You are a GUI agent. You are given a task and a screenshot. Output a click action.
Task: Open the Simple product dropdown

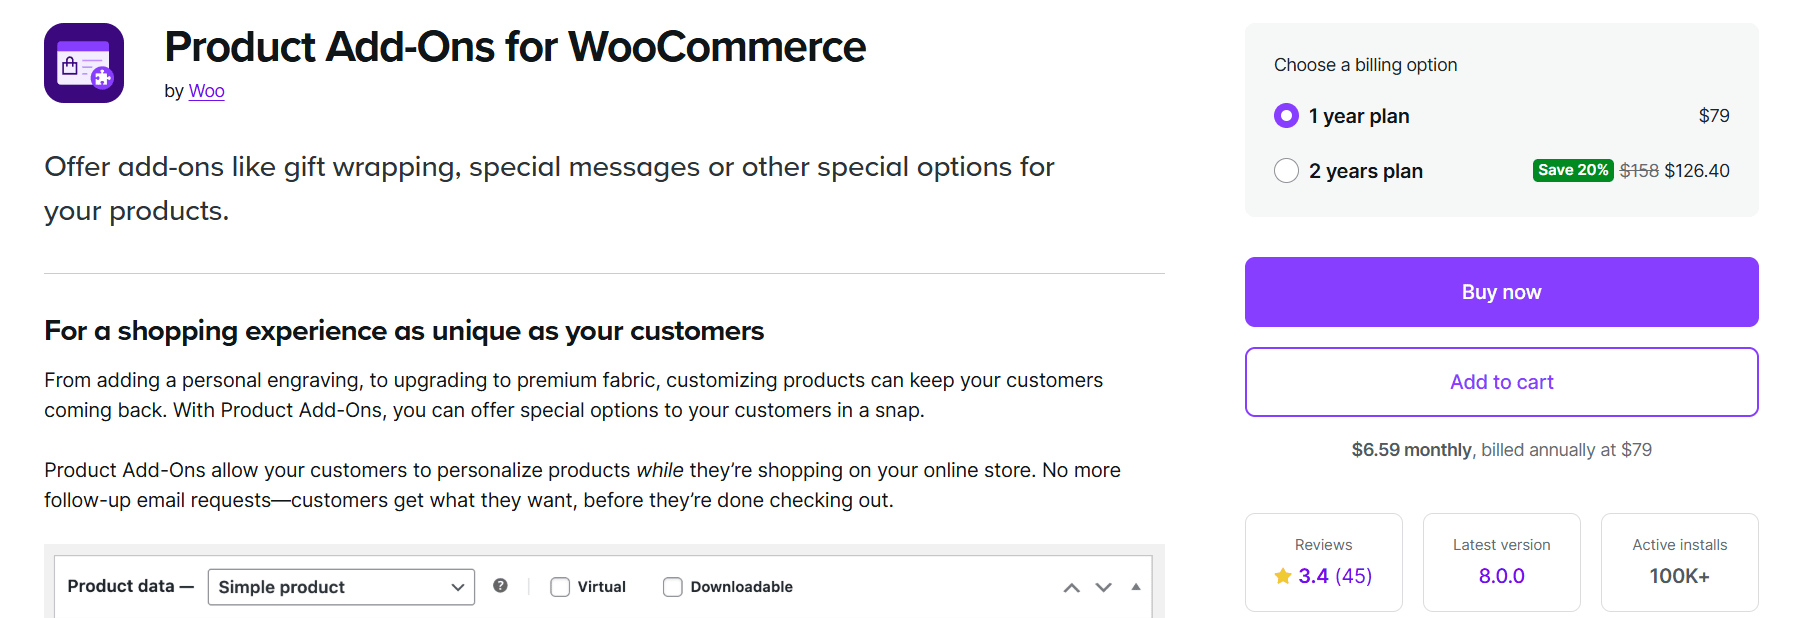341,587
